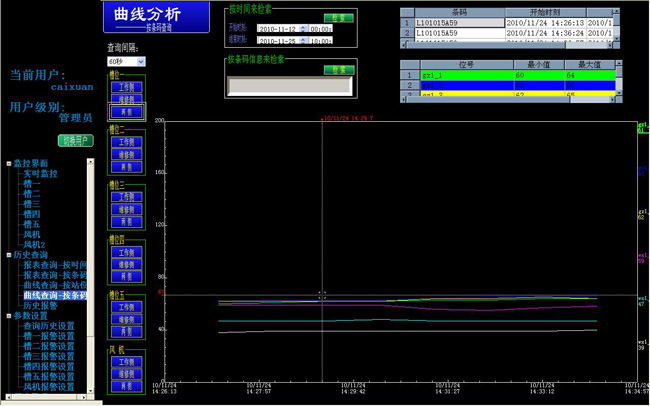Click cell 2010/11/24 14:36:24

546,33
